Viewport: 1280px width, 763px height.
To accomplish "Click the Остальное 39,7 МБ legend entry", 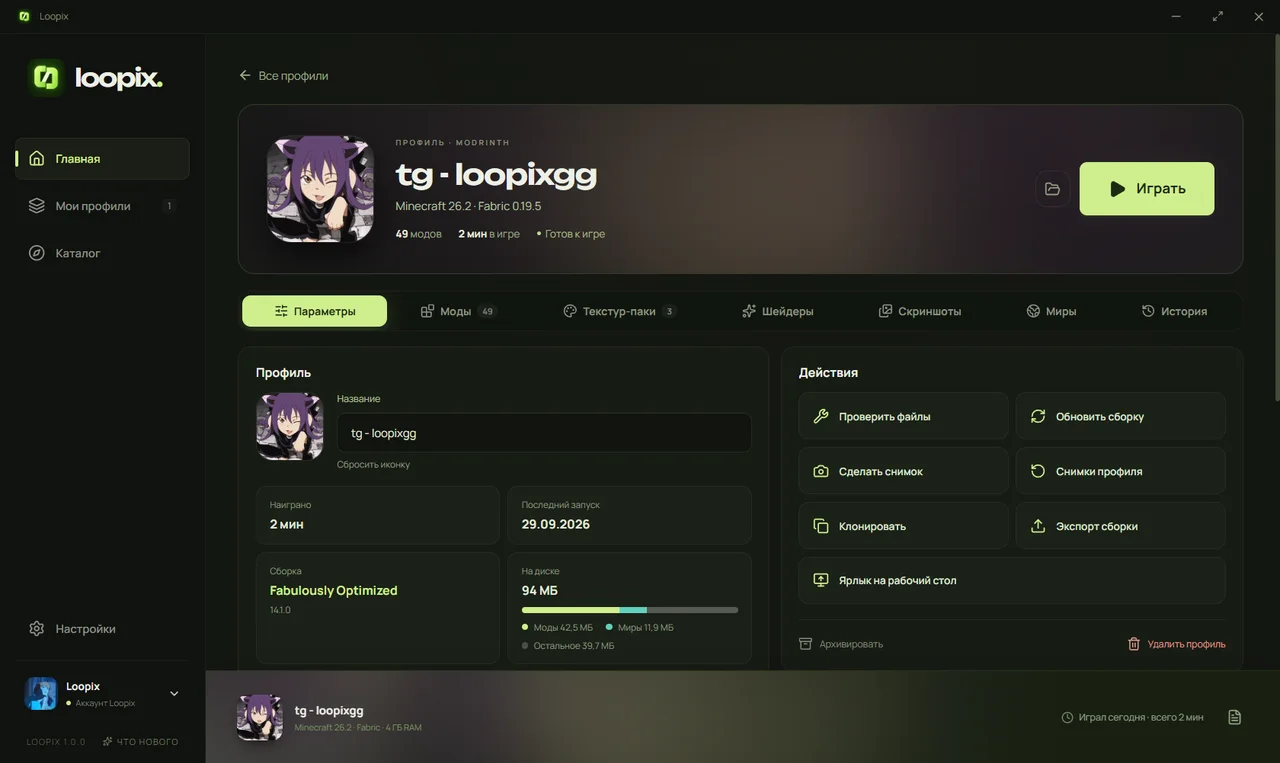I will 568,646.
